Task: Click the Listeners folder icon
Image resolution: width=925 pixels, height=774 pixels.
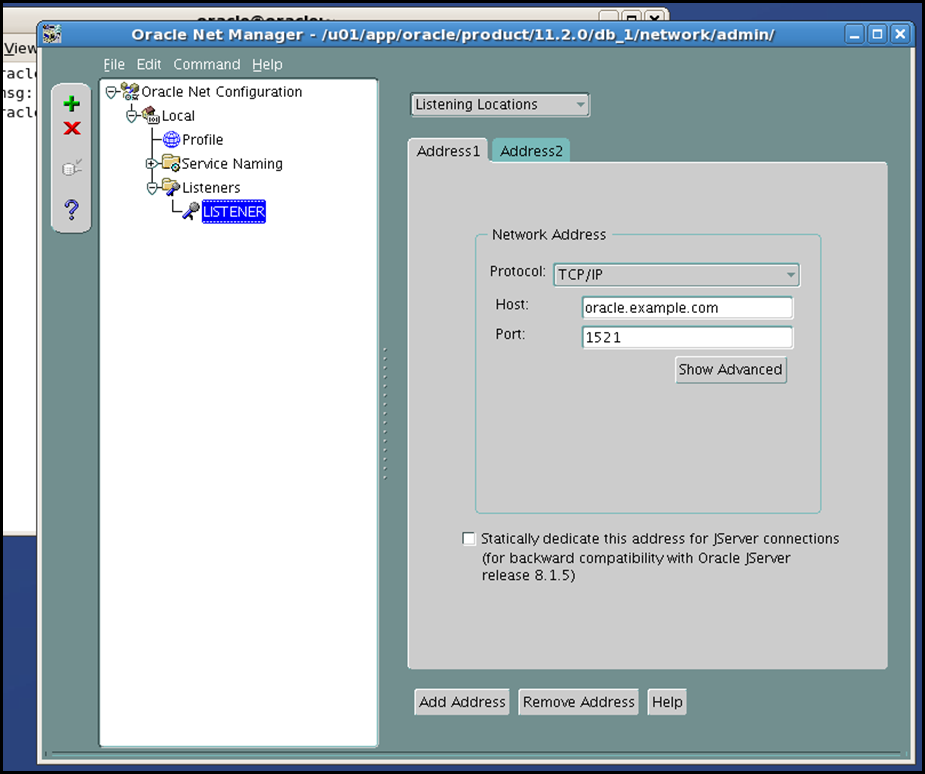Action: [171, 187]
